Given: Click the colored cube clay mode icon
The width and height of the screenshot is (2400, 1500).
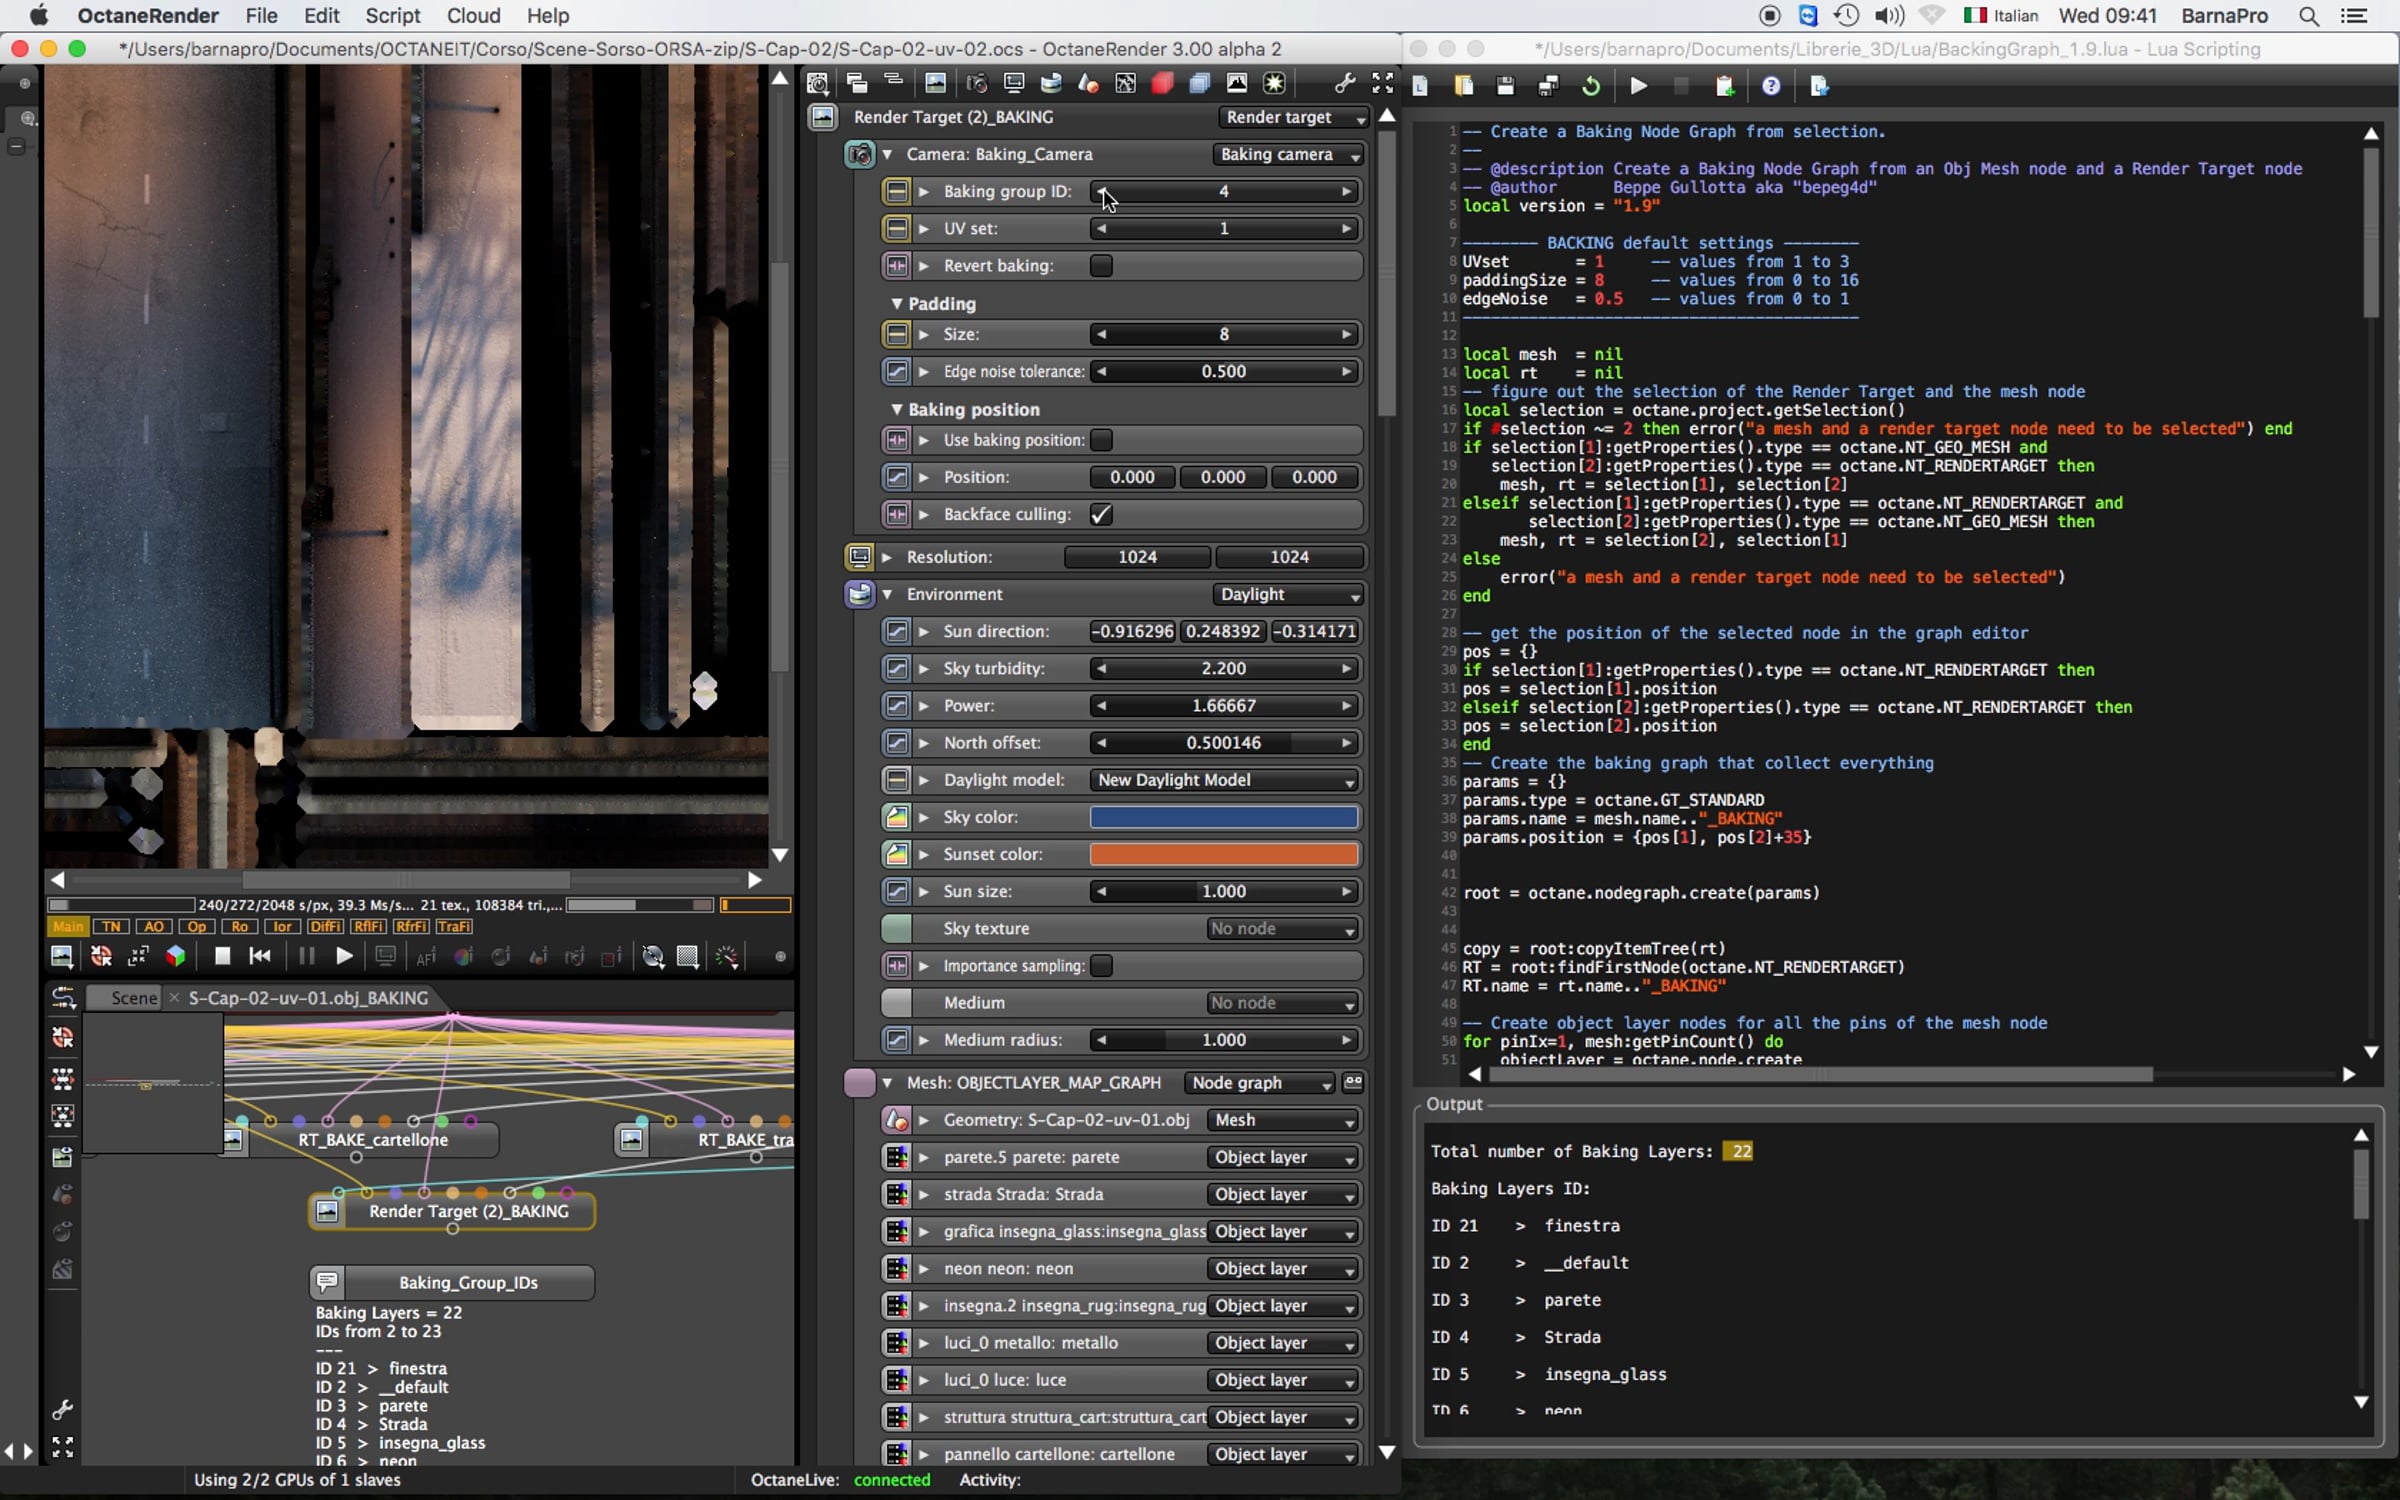Looking at the screenshot, I should tap(176, 956).
